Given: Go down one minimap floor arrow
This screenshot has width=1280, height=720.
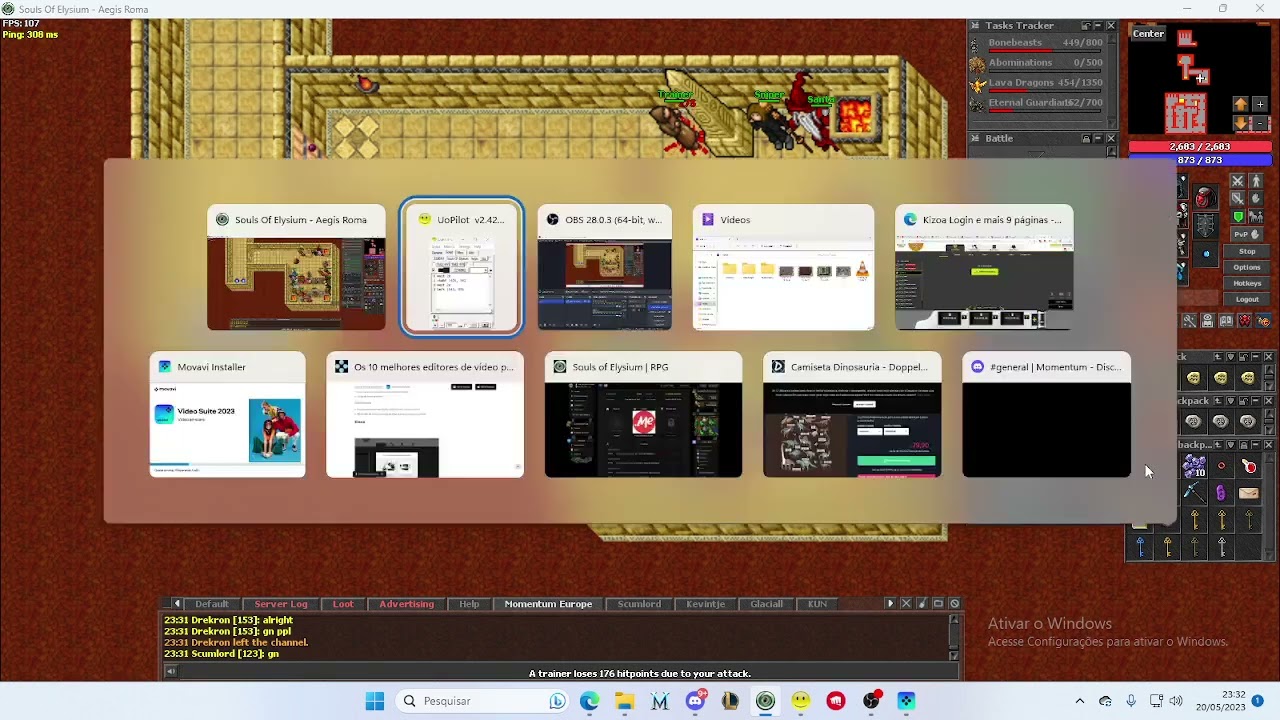Looking at the screenshot, I should pyautogui.click(x=1240, y=123).
